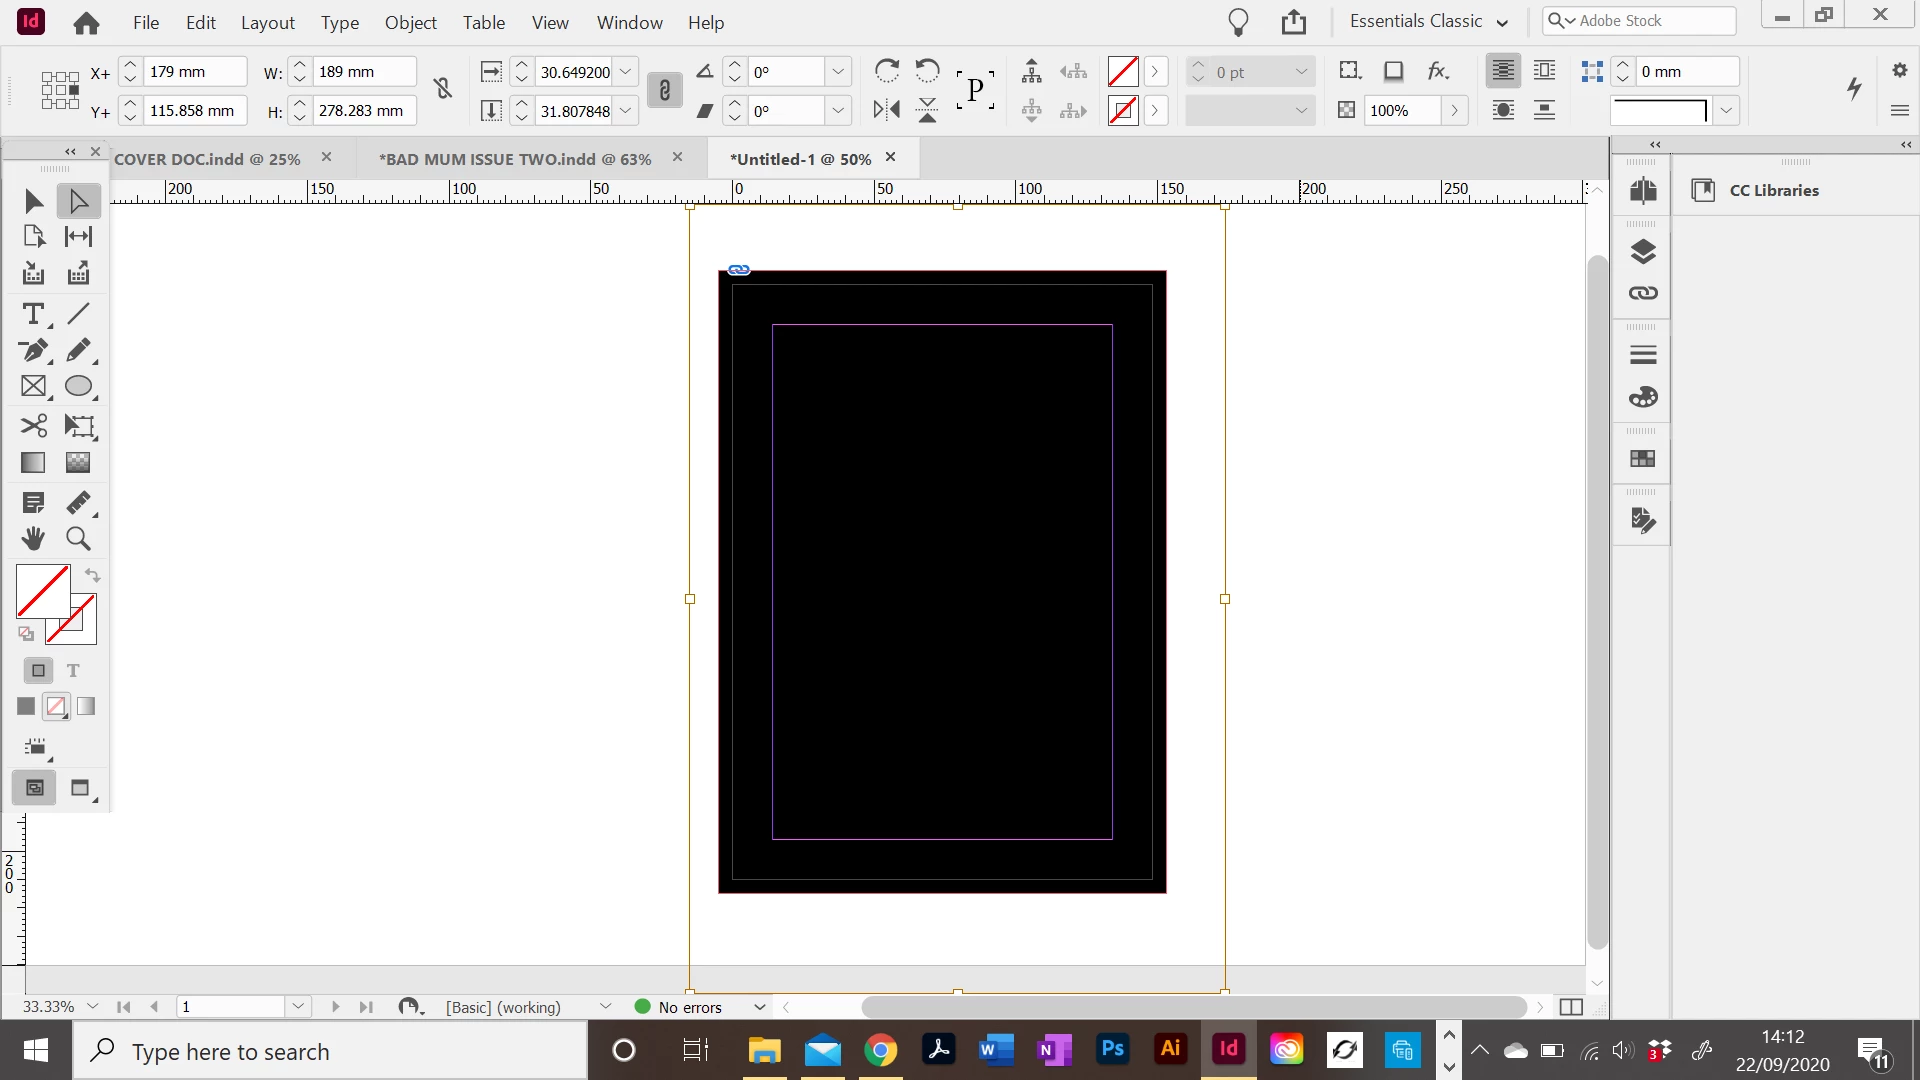The image size is (1920, 1080).
Task: Expand Essentials Classic workspace switcher
Action: coord(1430,22)
